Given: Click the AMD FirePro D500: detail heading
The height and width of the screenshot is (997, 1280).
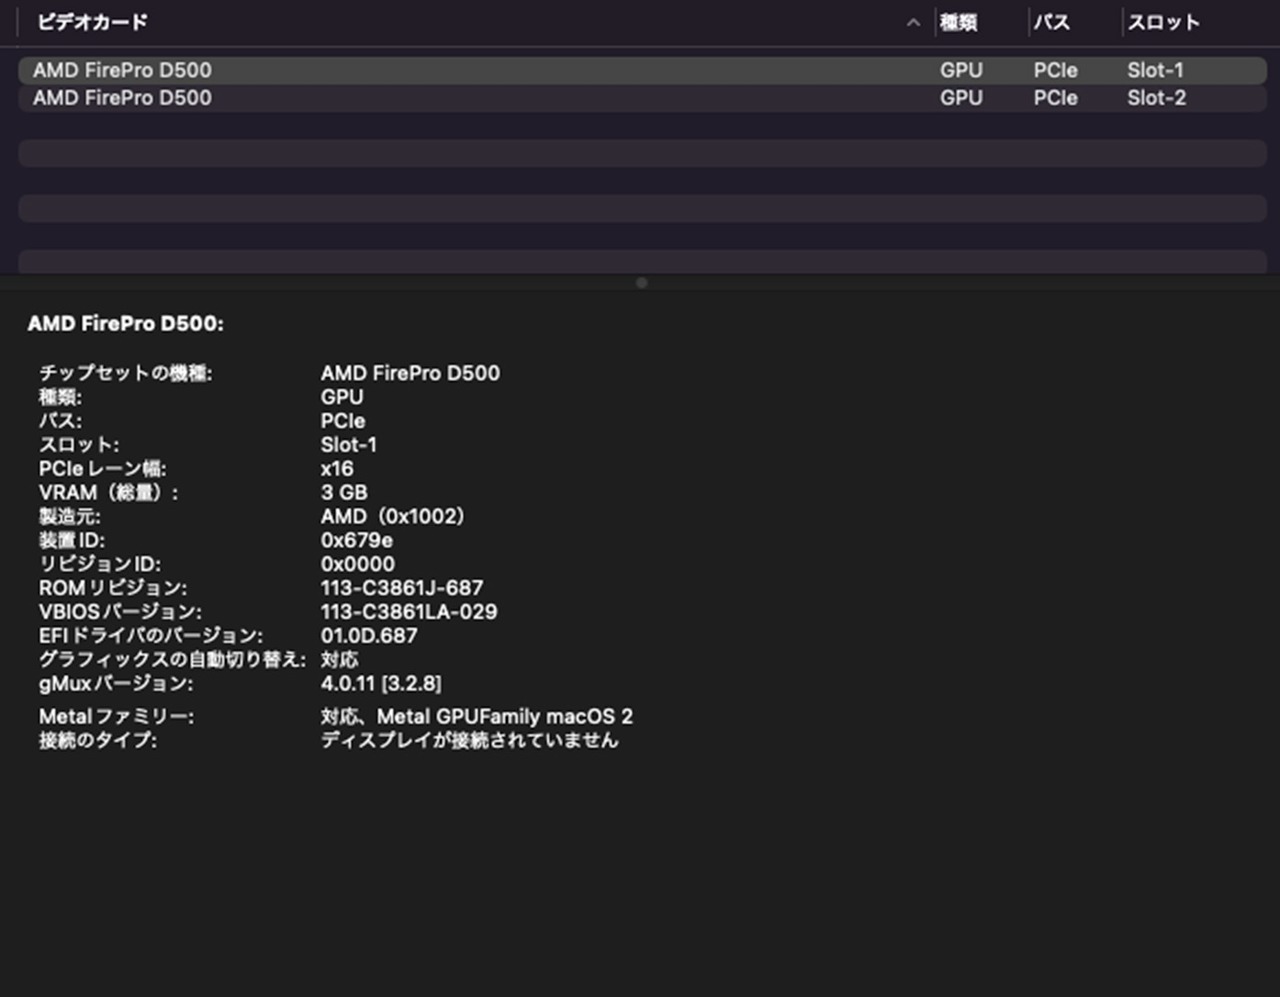Looking at the screenshot, I should tap(126, 324).
